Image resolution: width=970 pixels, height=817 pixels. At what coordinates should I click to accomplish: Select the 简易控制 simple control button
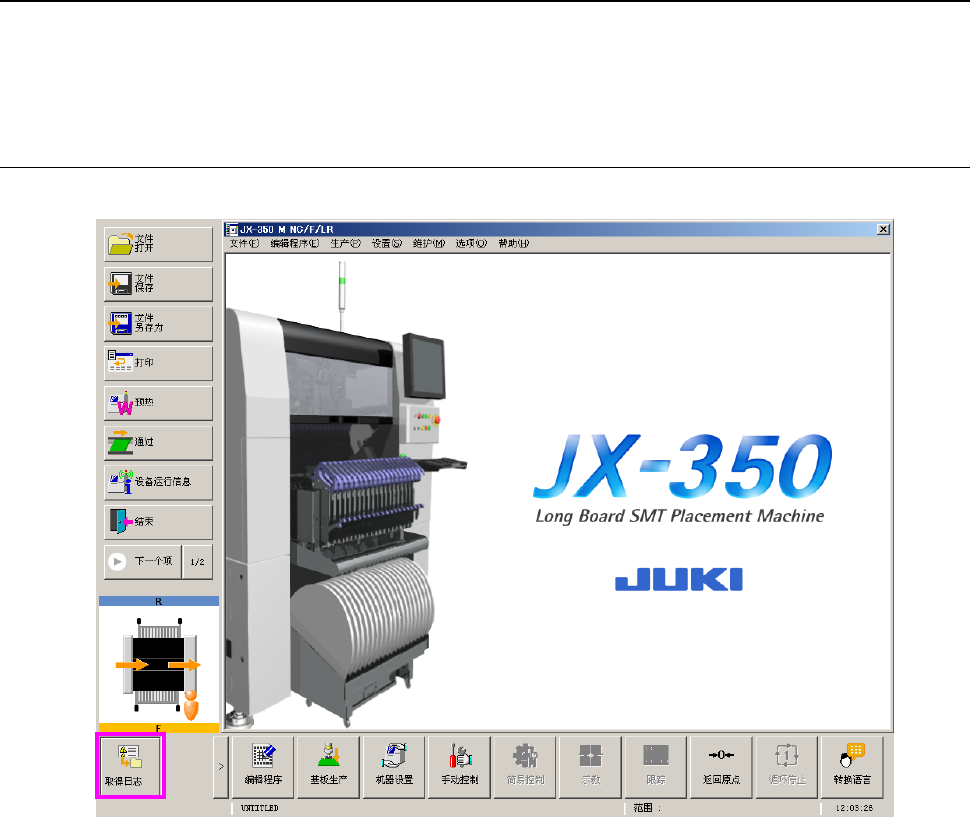point(525,767)
